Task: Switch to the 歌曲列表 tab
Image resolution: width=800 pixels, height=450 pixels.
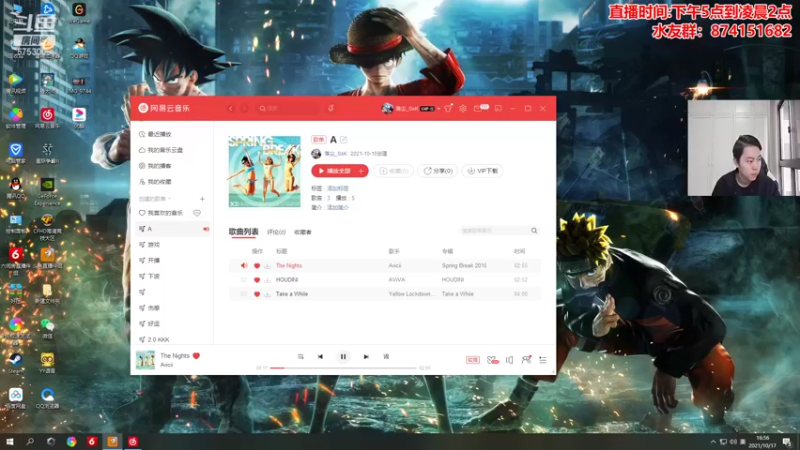Action: point(243,232)
